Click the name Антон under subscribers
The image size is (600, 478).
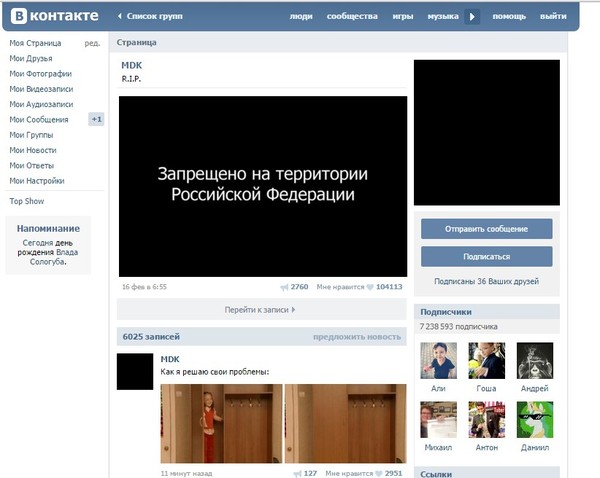[x=487, y=447]
